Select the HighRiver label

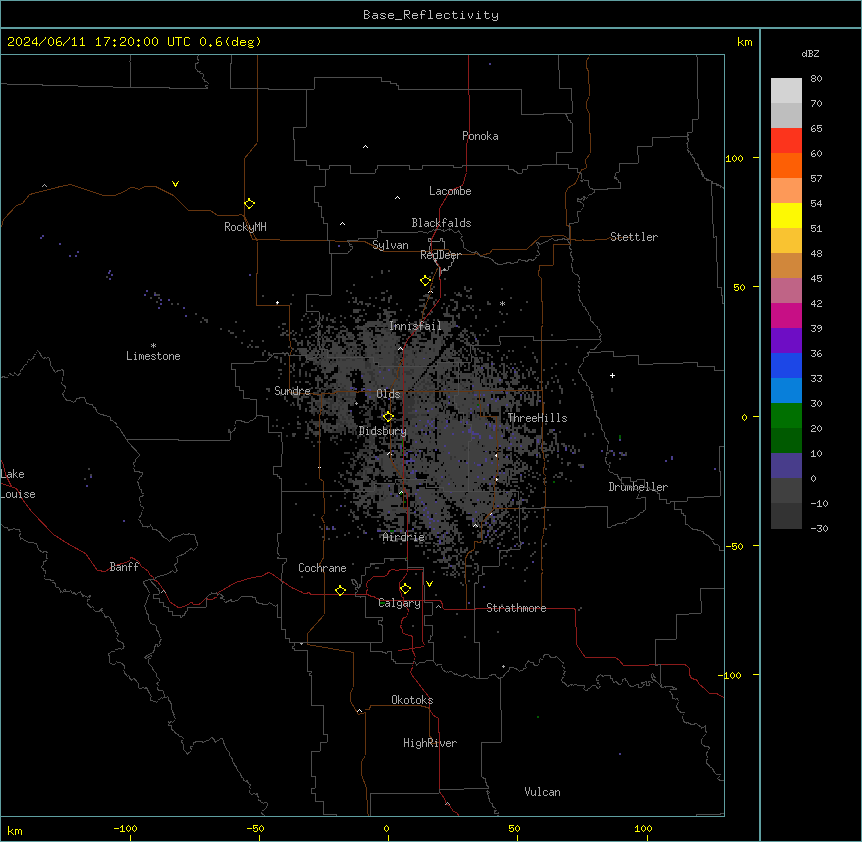point(430,743)
